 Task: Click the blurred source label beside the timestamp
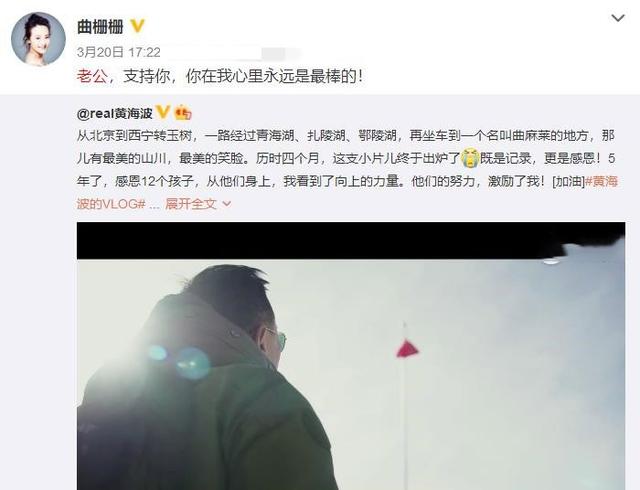click(x=233, y=53)
